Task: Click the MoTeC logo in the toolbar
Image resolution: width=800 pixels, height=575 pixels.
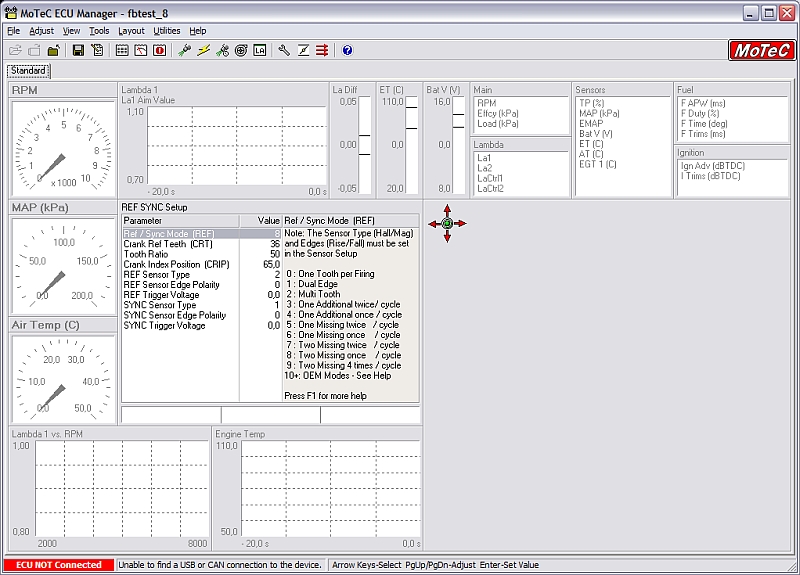Action: click(x=762, y=51)
